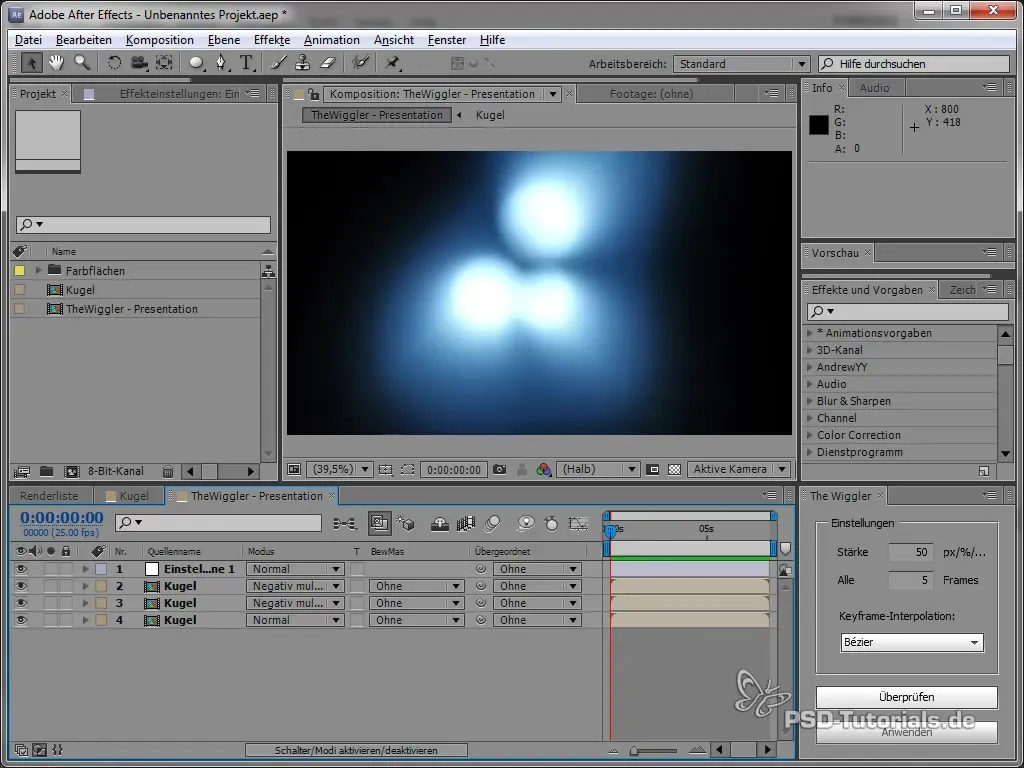Image resolution: width=1024 pixels, height=768 pixels.
Task: Select the Eraser tool
Action: 328,63
